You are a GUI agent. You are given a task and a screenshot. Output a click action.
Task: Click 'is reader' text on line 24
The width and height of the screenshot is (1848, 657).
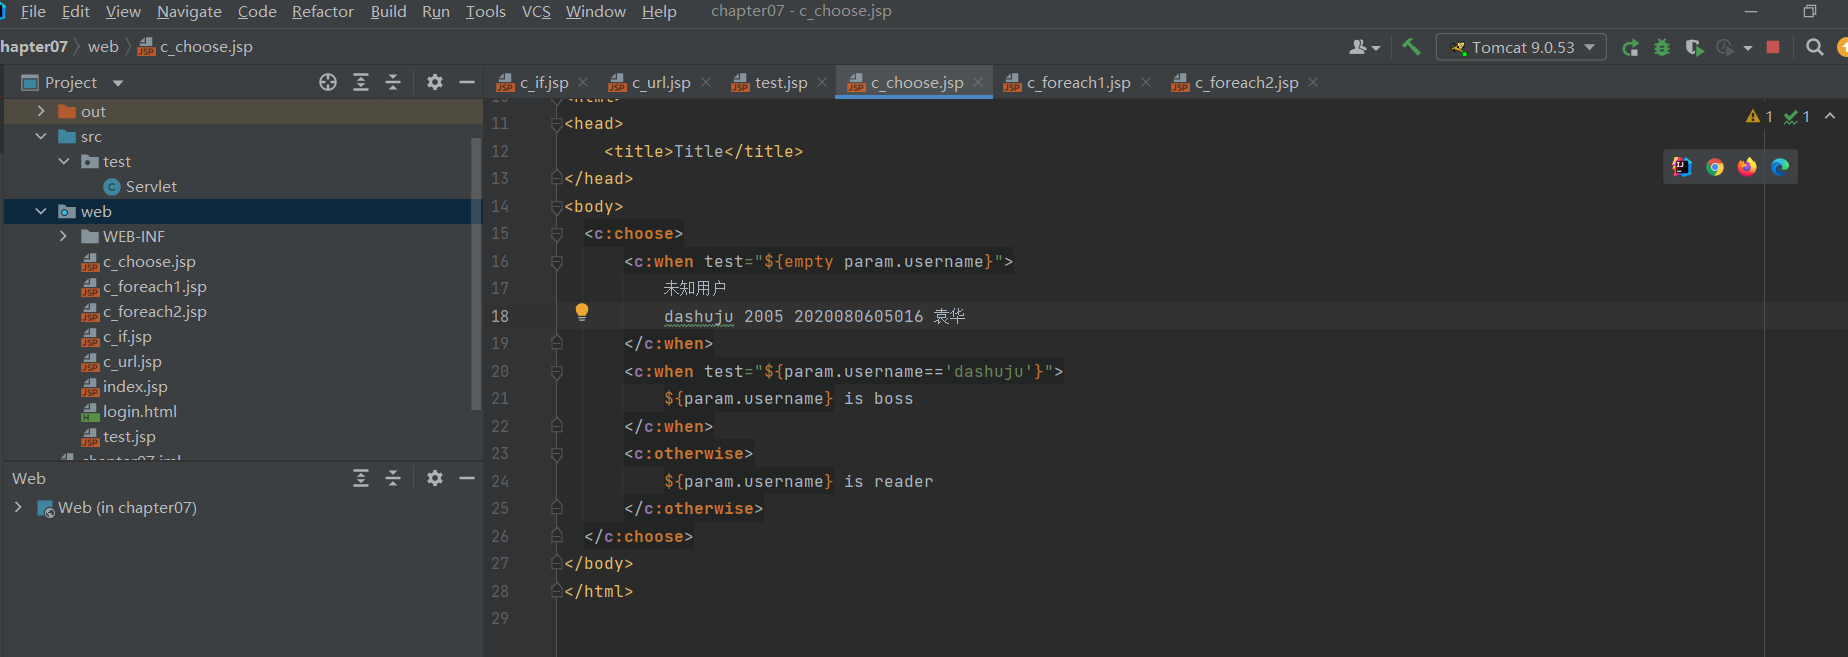(888, 481)
